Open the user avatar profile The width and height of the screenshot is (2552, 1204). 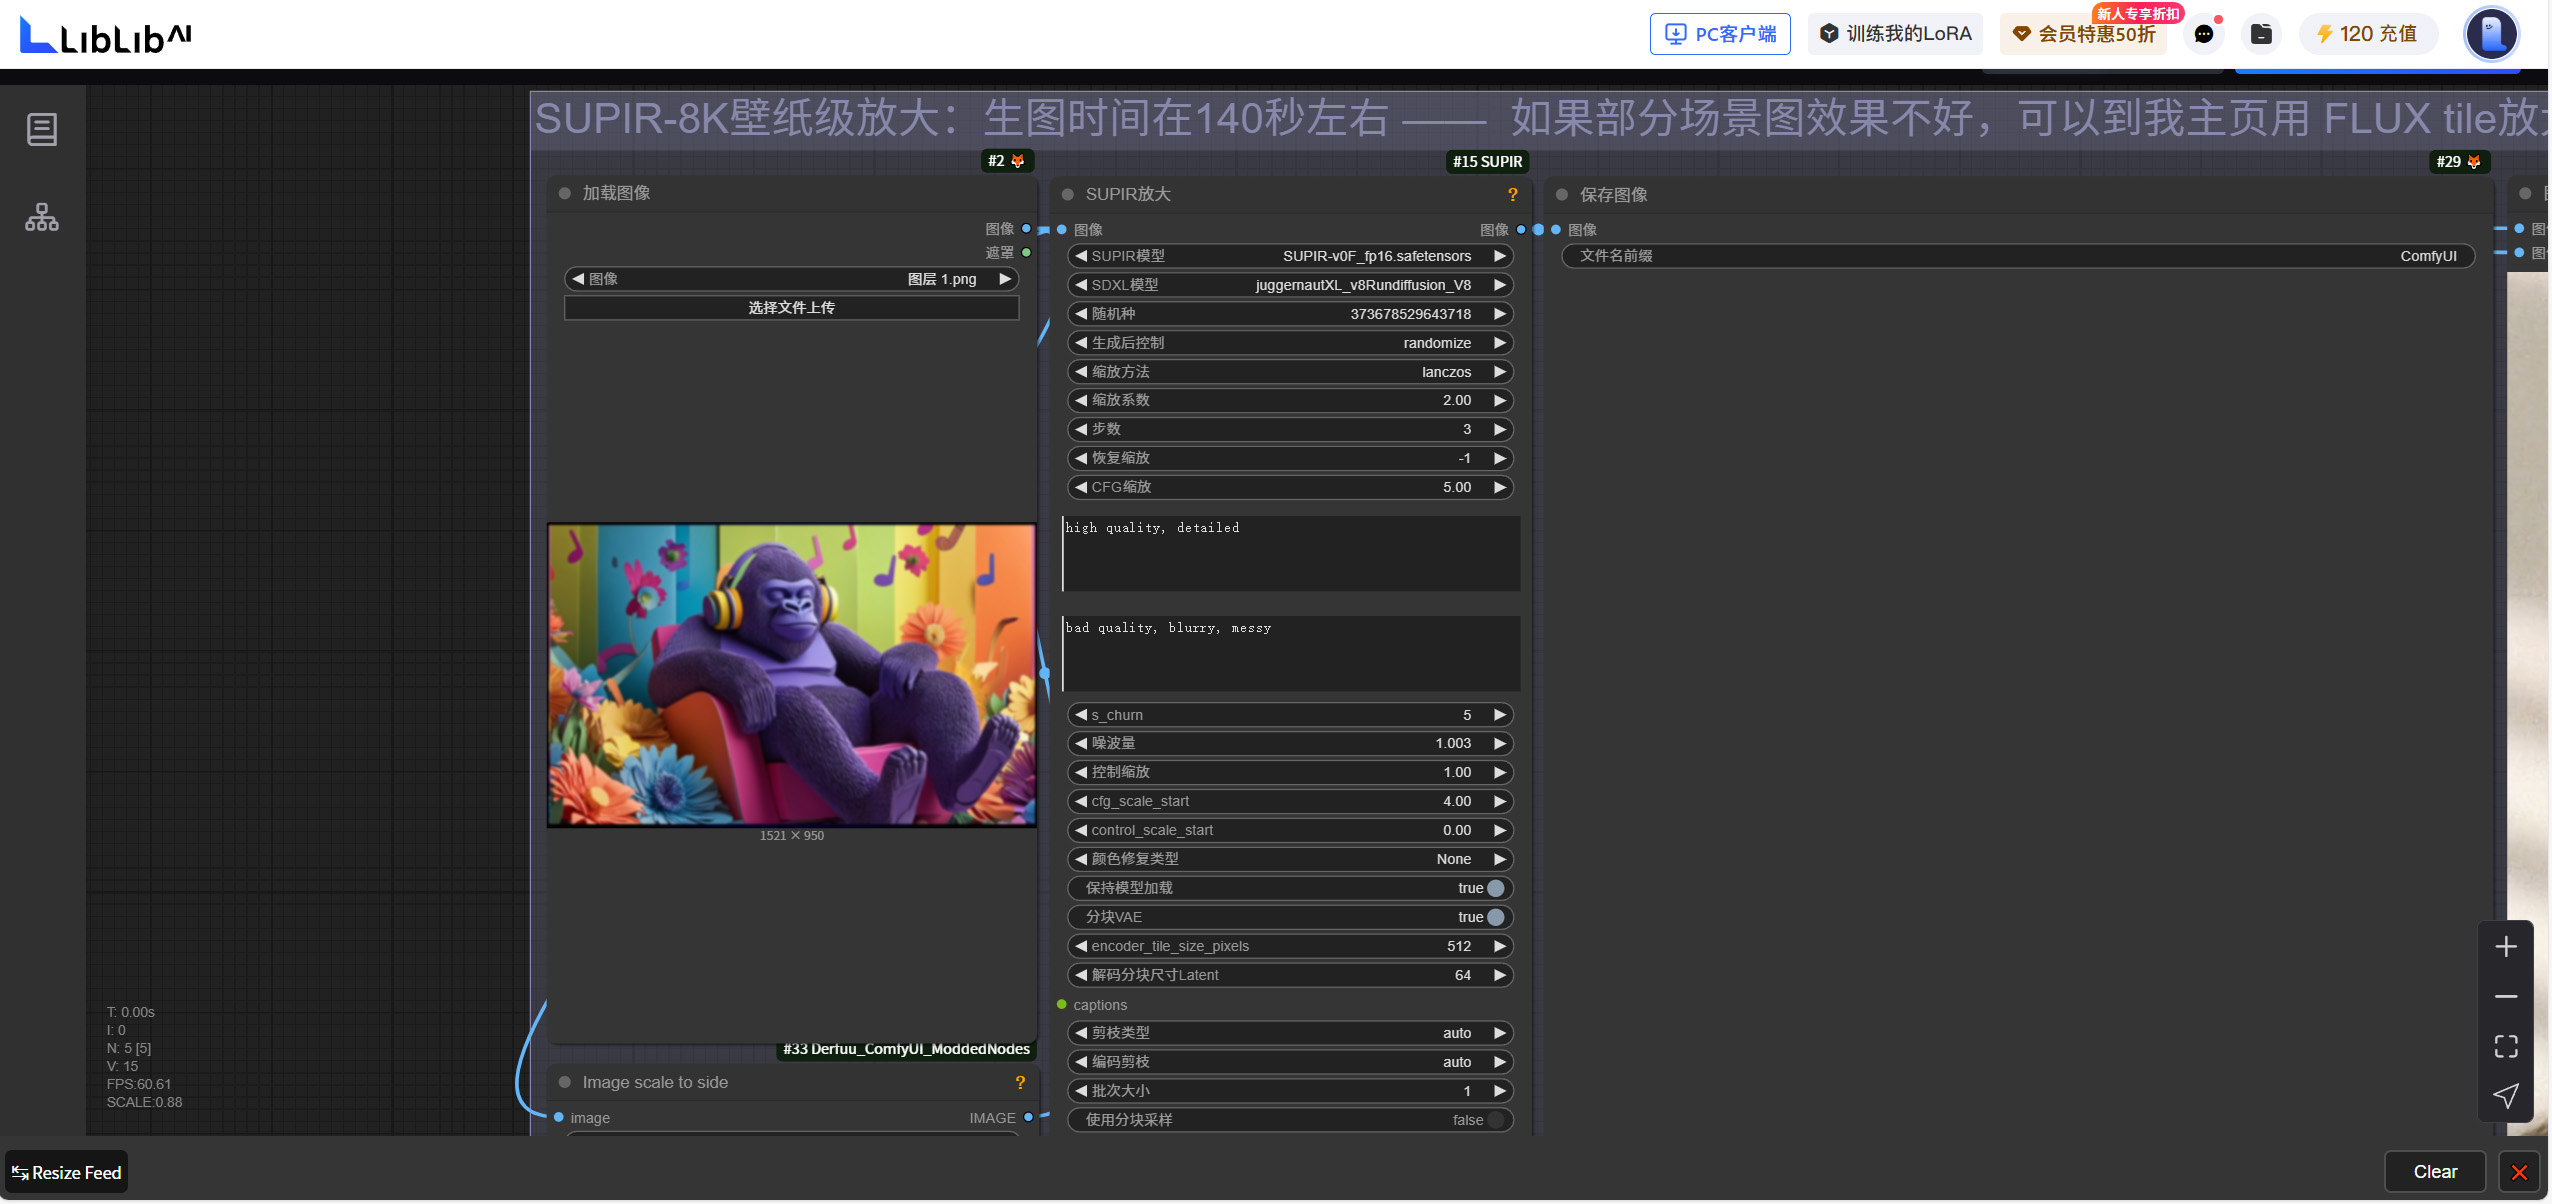pos(2491,34)
